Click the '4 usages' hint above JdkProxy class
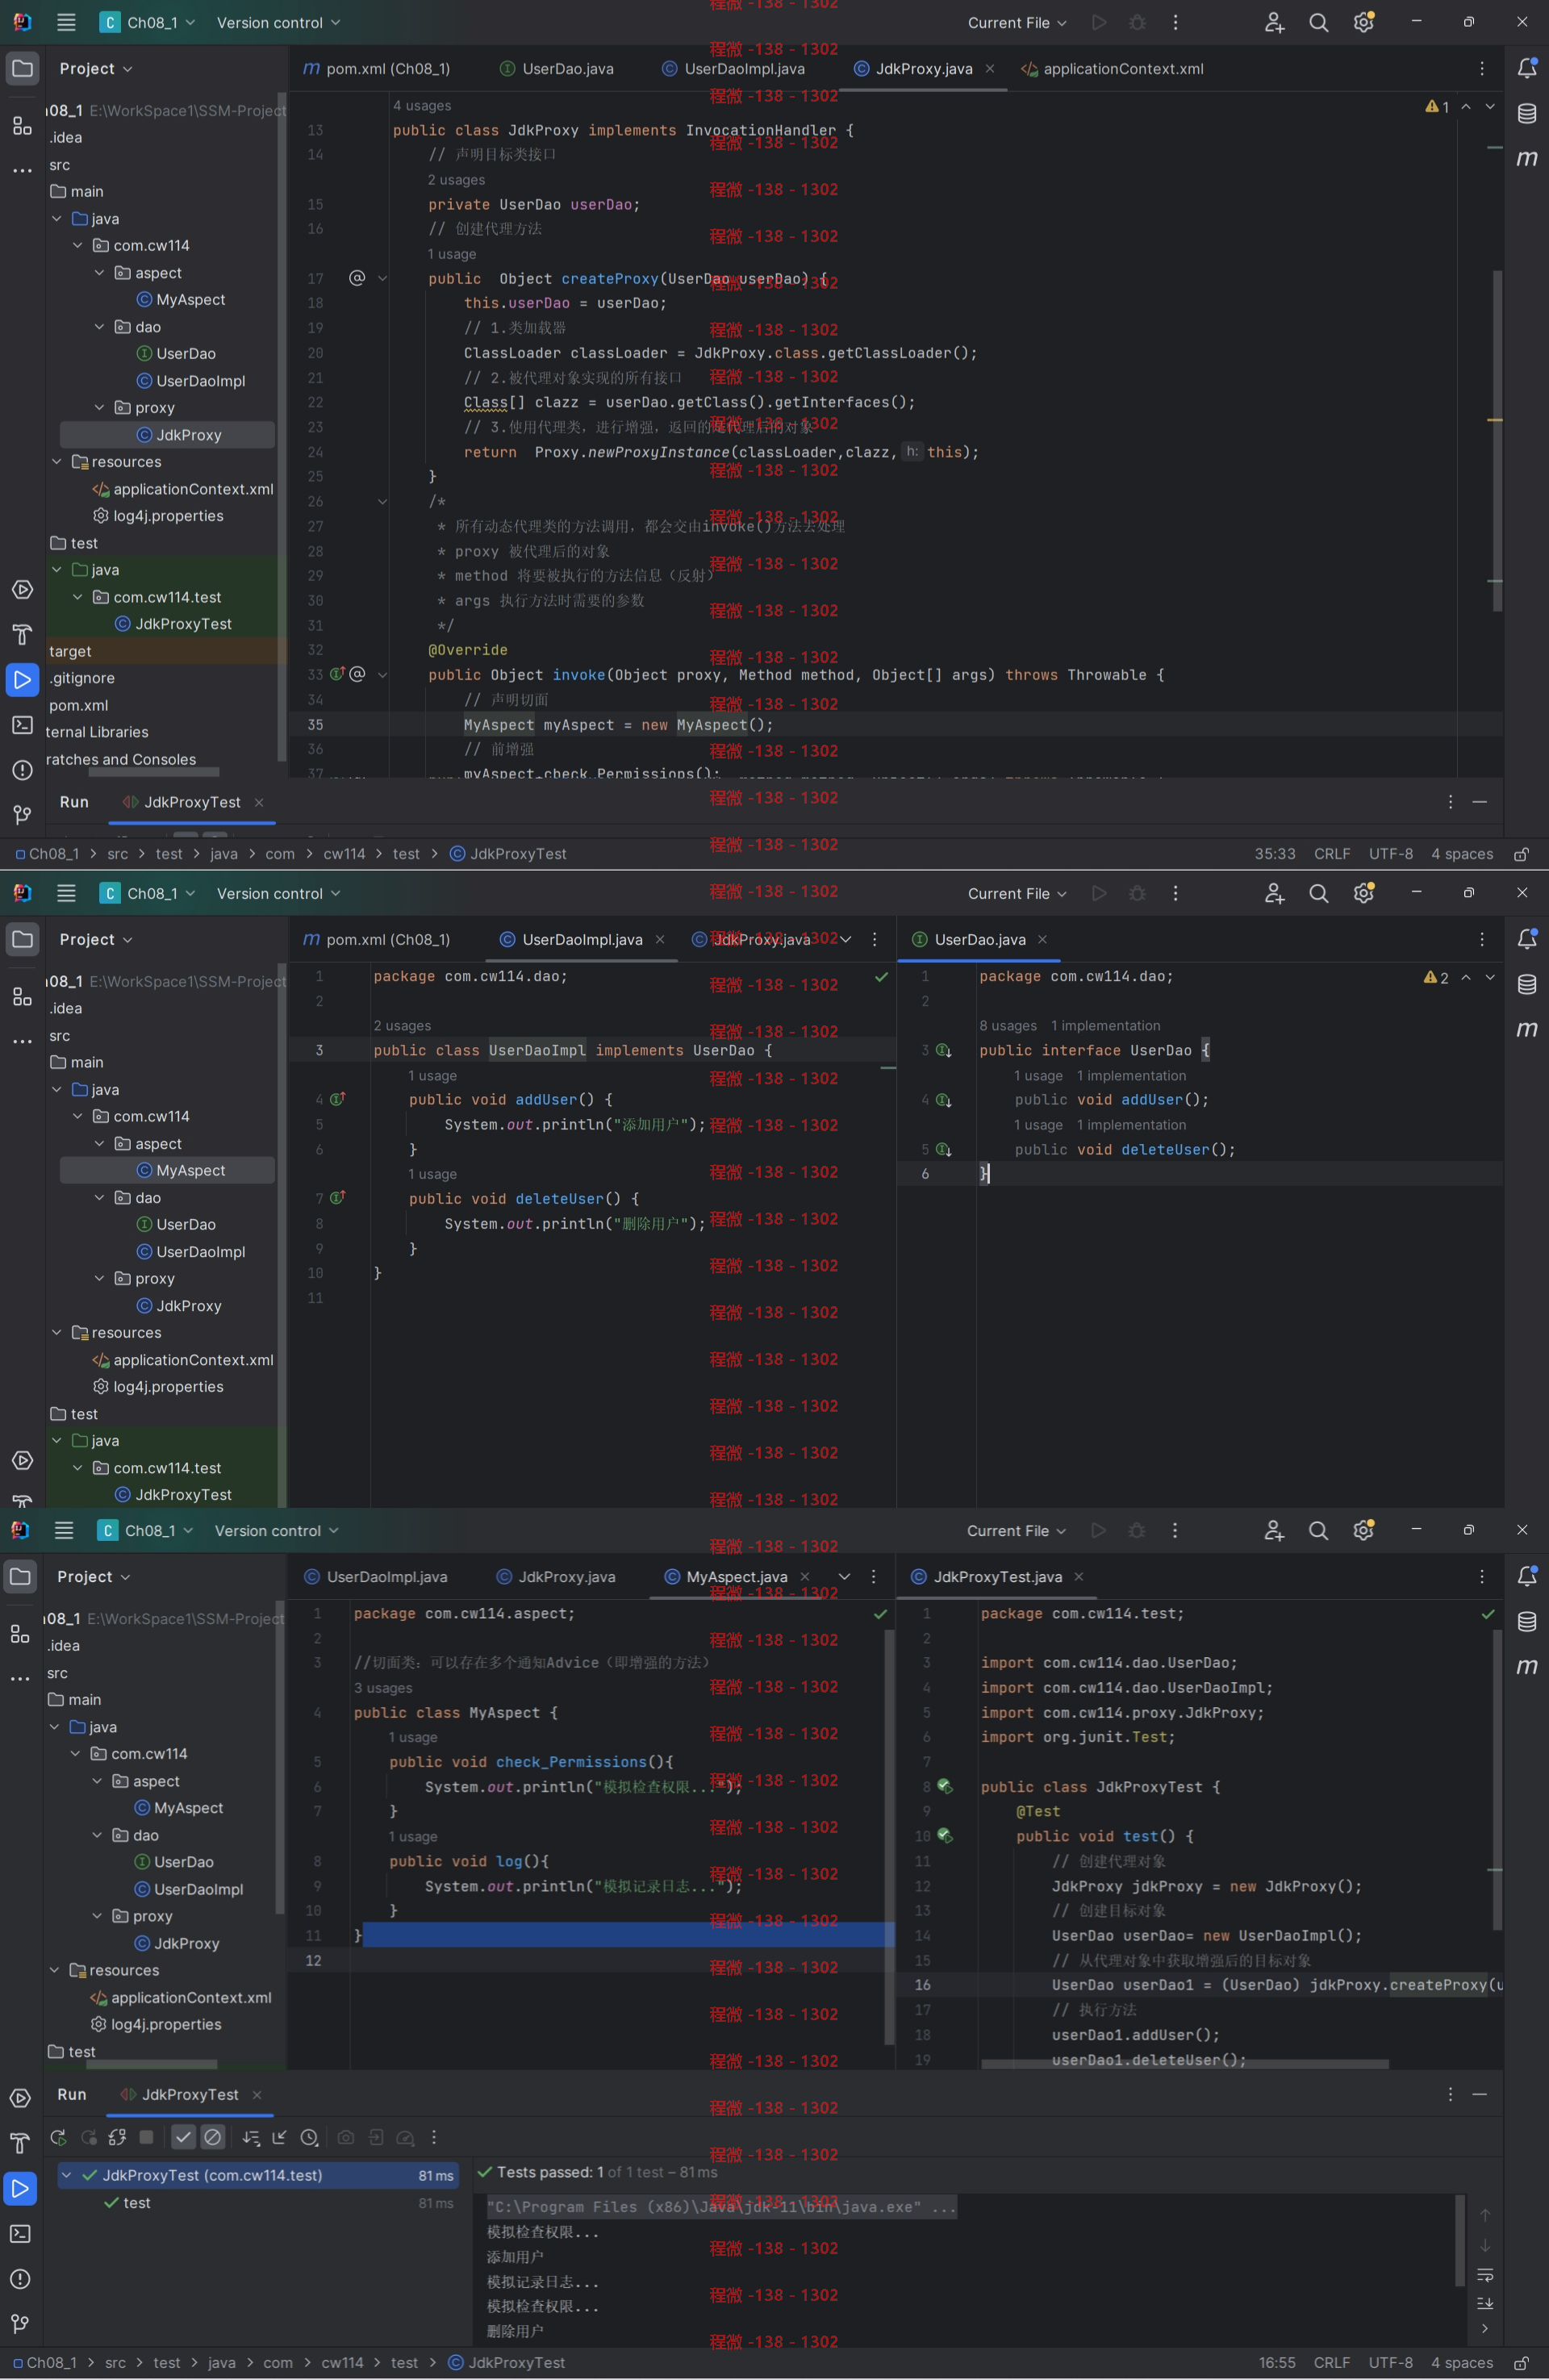The width and height of the screenshot is (1549, 2380). 422,105
